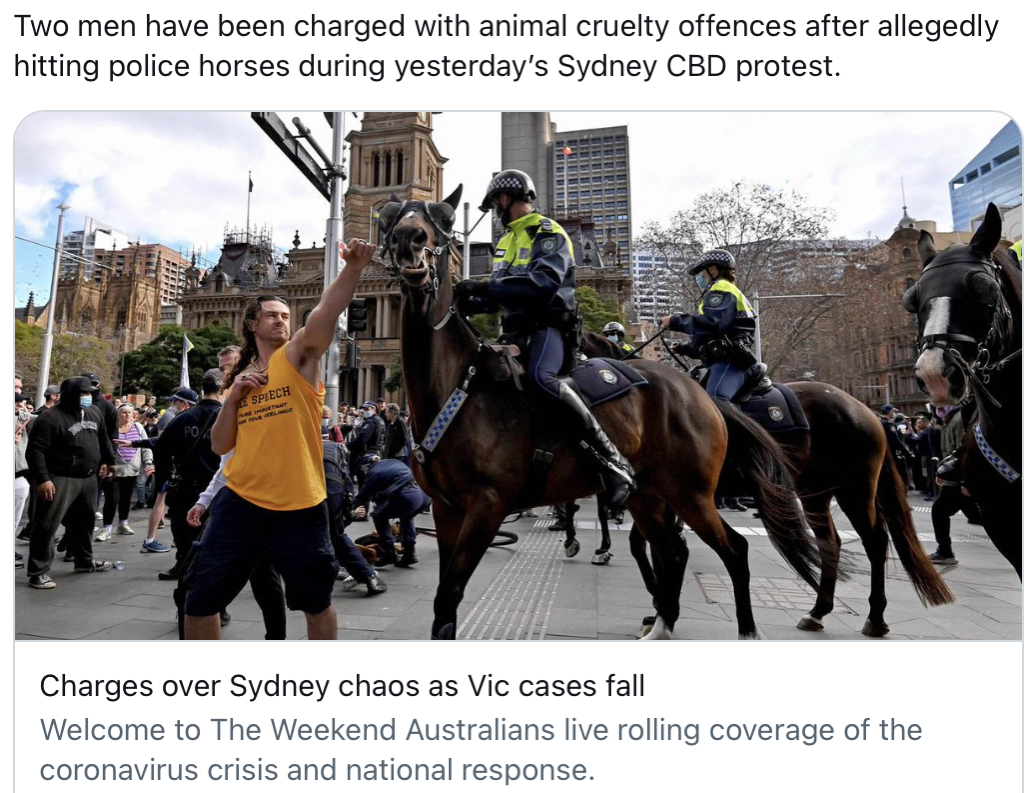Click the words 'Sydney CBD protest' in tweet

click(x=698, y=66)
